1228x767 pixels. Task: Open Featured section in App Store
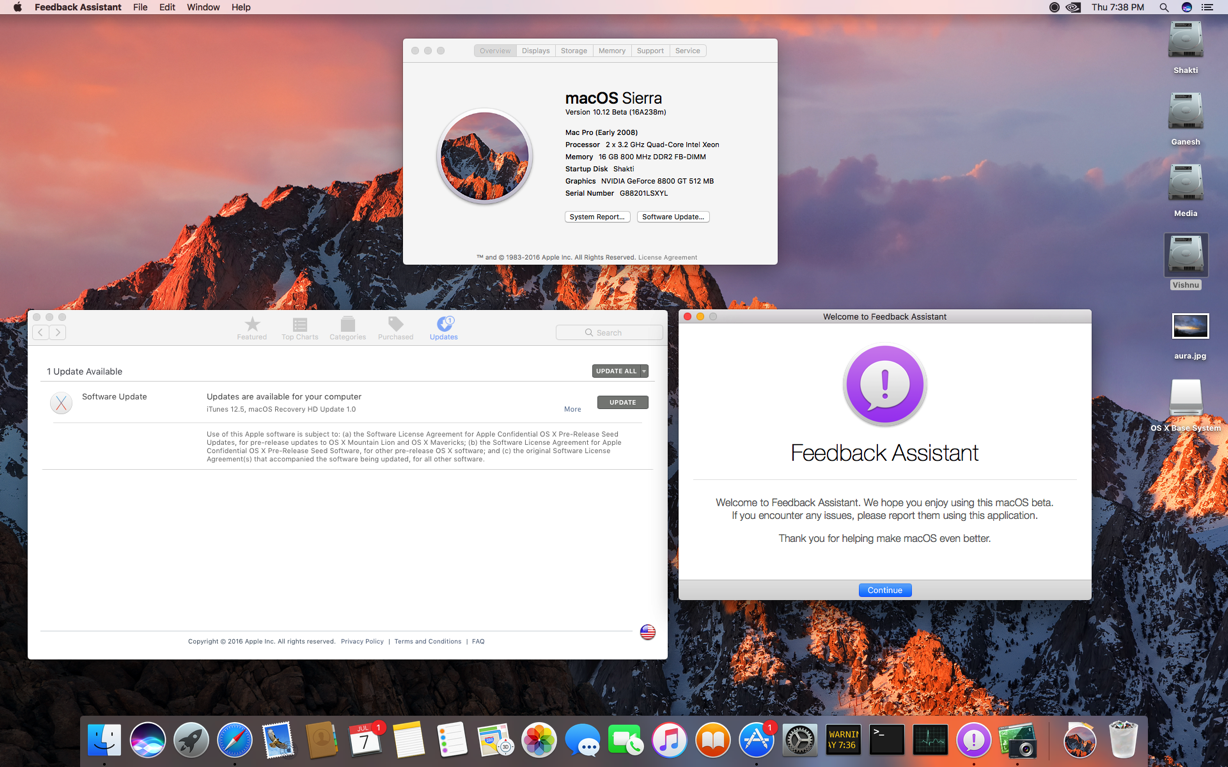click(x=252, y=328)
